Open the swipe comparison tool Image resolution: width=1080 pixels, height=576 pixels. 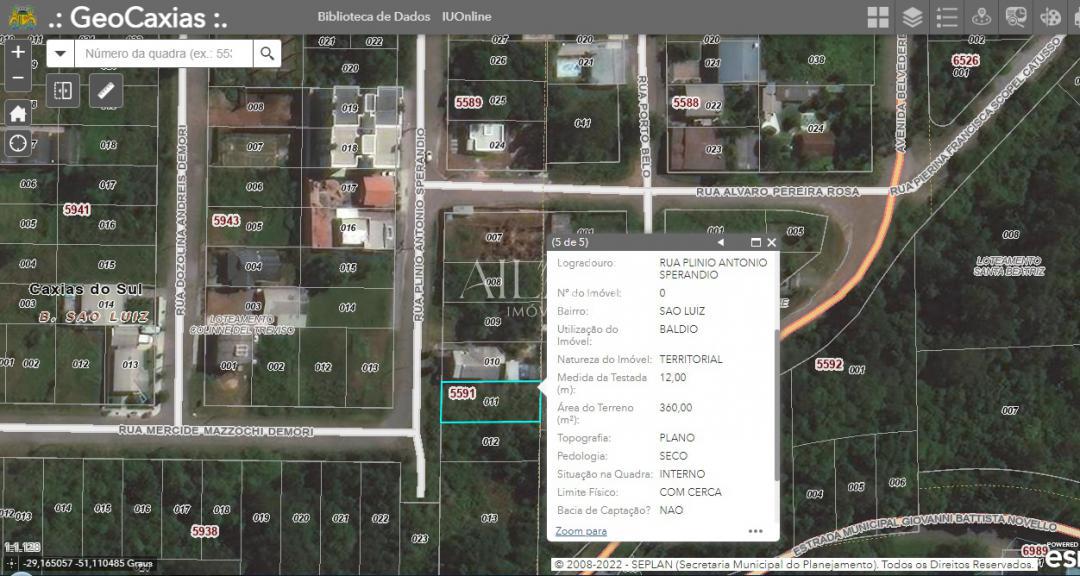pyautogui.click(x=62, y=90)
